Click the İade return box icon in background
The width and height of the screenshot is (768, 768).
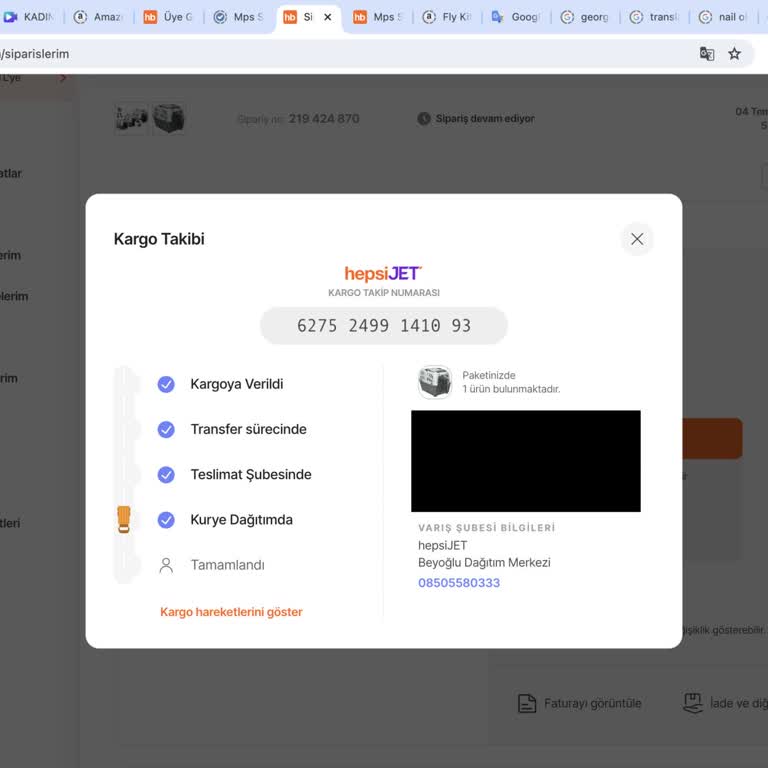[693, 703]
